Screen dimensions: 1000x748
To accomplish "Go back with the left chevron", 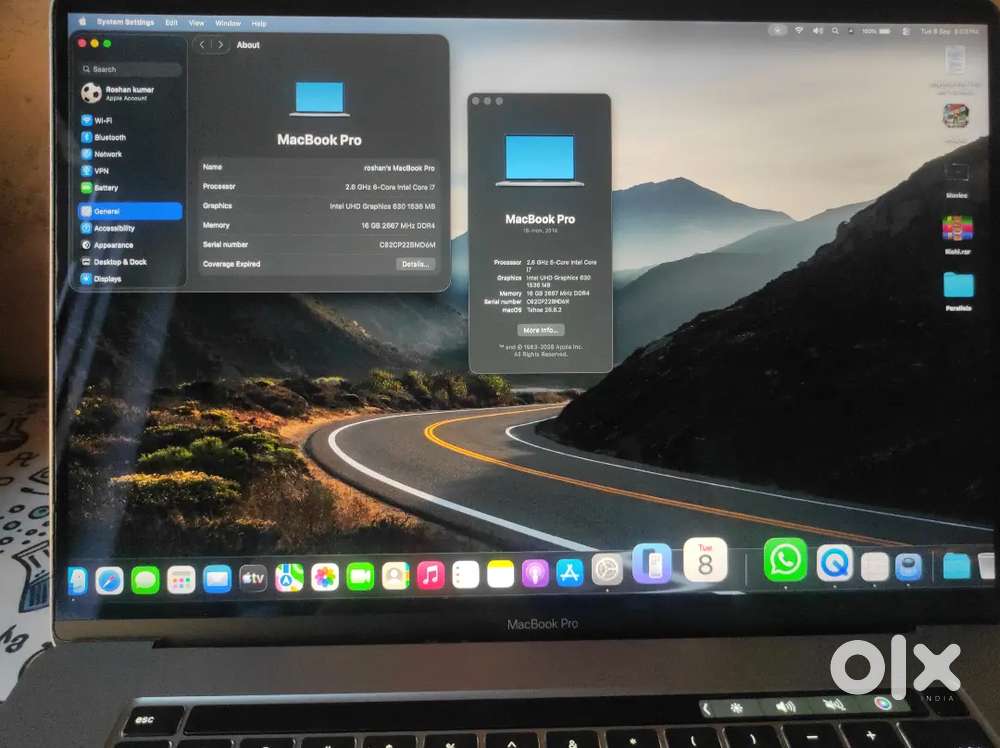I will [x=202, y=45].
